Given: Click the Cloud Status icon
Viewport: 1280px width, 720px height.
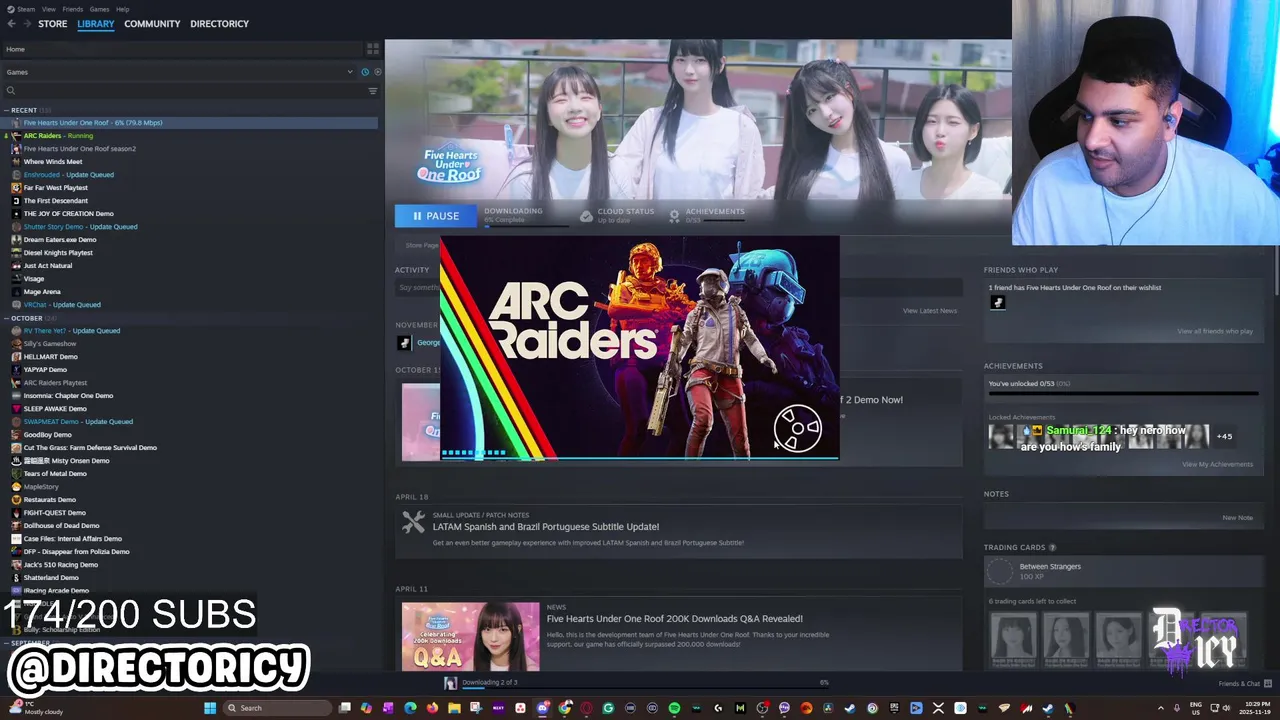Looking at the screenshot, I should 586,216.
